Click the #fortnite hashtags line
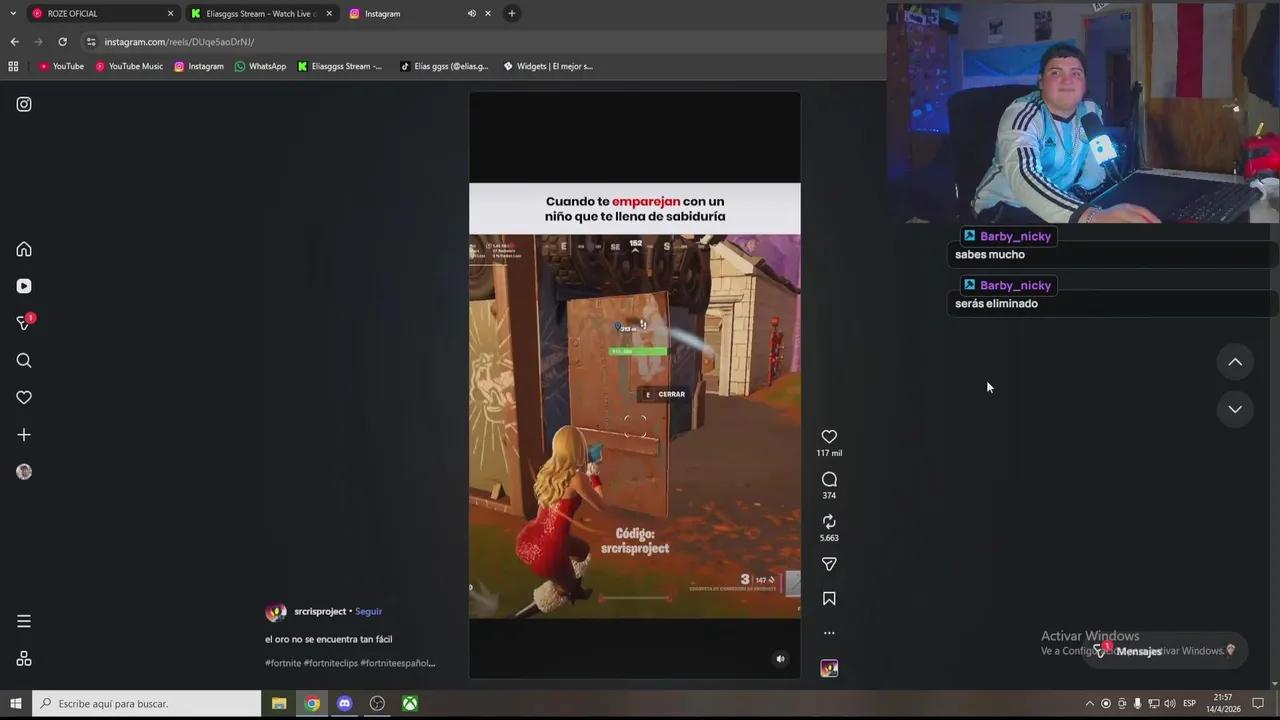Screen dimensions: 1280x720 [350, 663]
